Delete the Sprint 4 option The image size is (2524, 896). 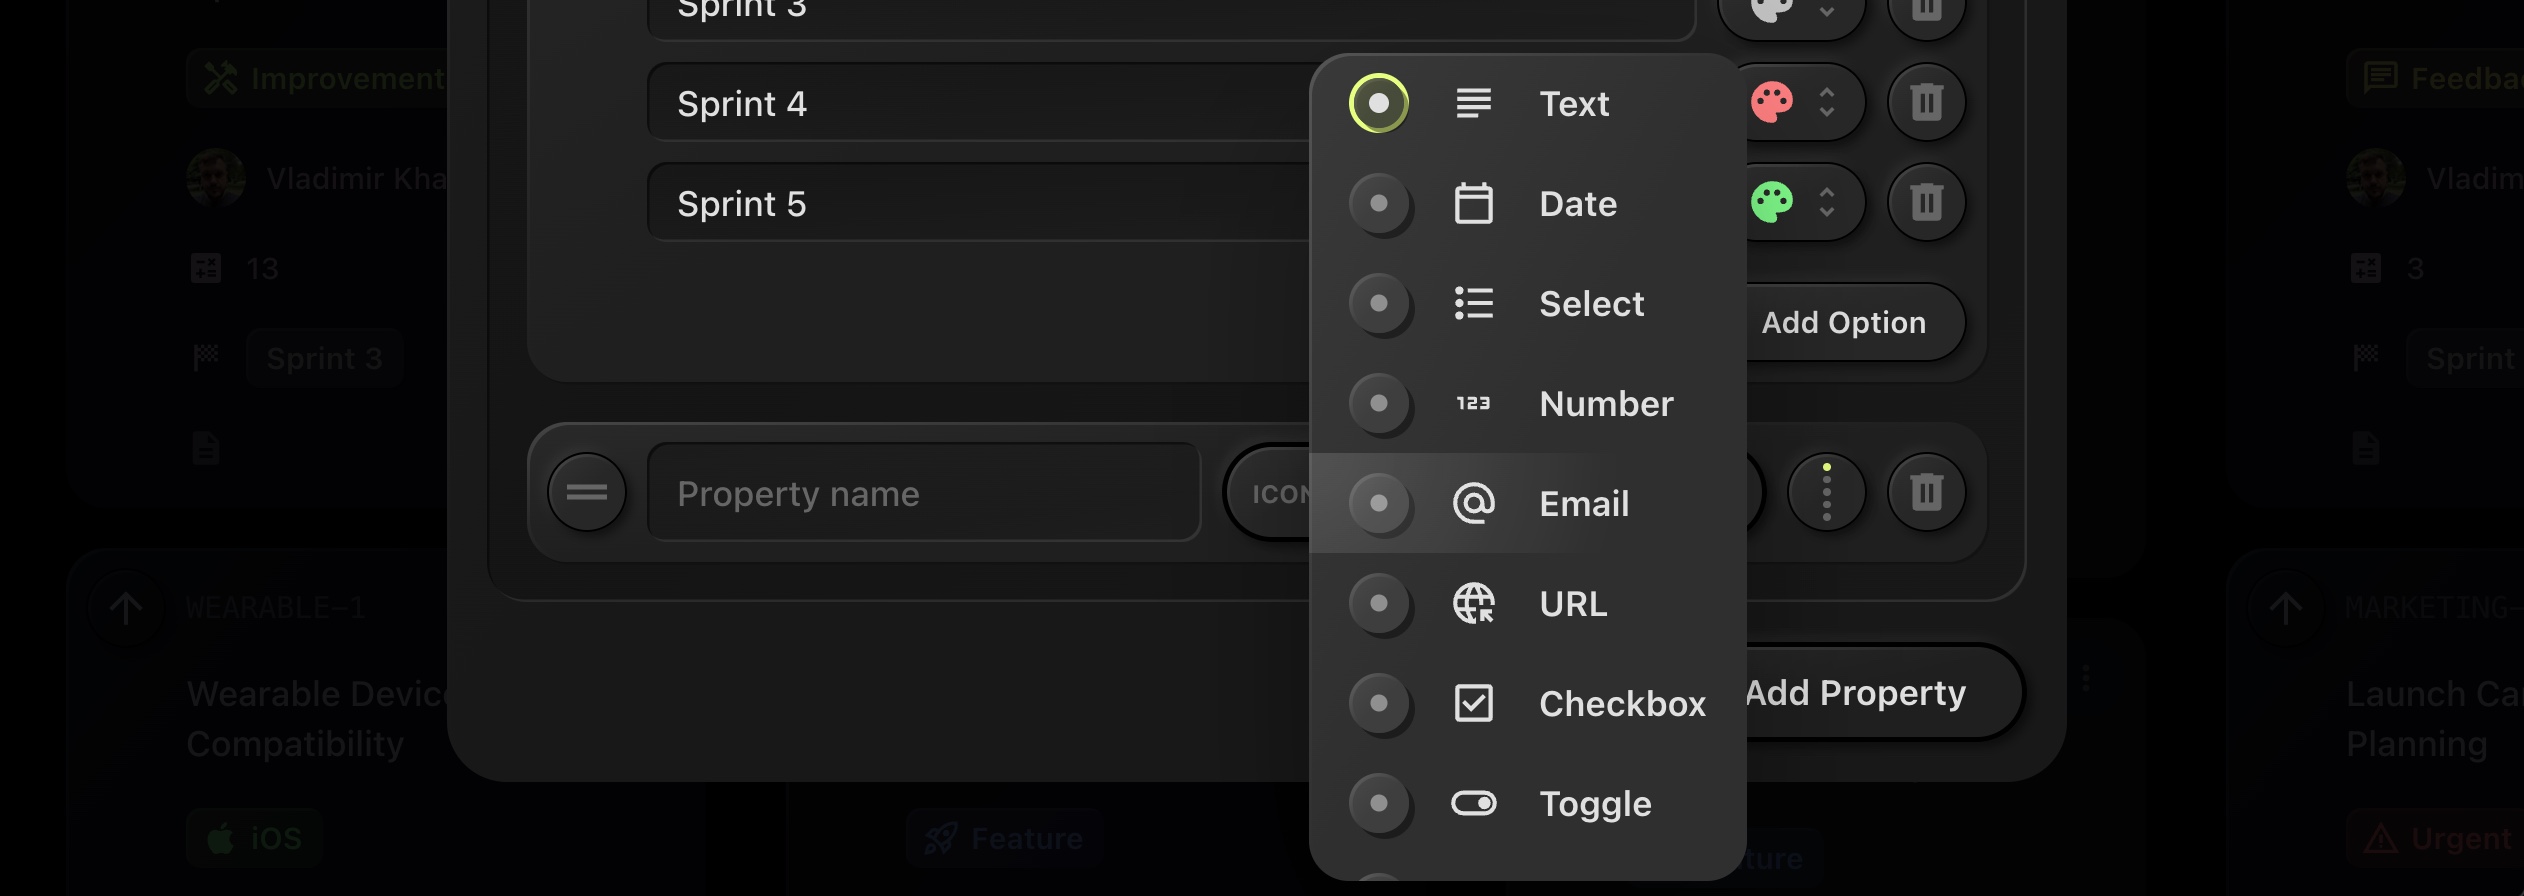click(x=1926, y=102)
